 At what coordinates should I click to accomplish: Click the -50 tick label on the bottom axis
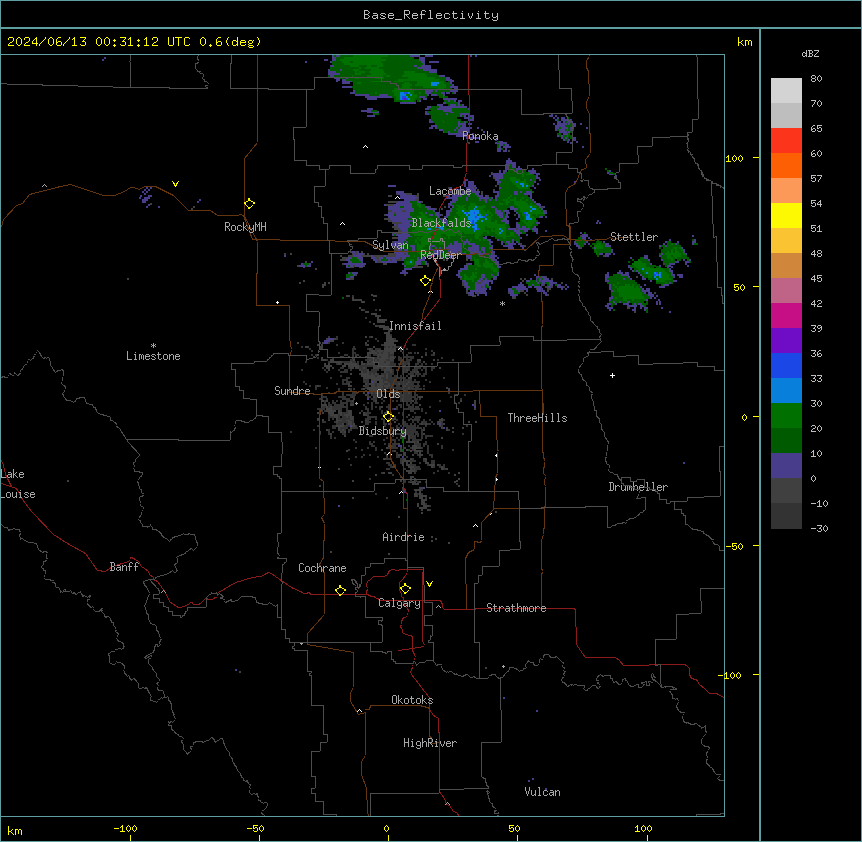click(x=255, y=828)
